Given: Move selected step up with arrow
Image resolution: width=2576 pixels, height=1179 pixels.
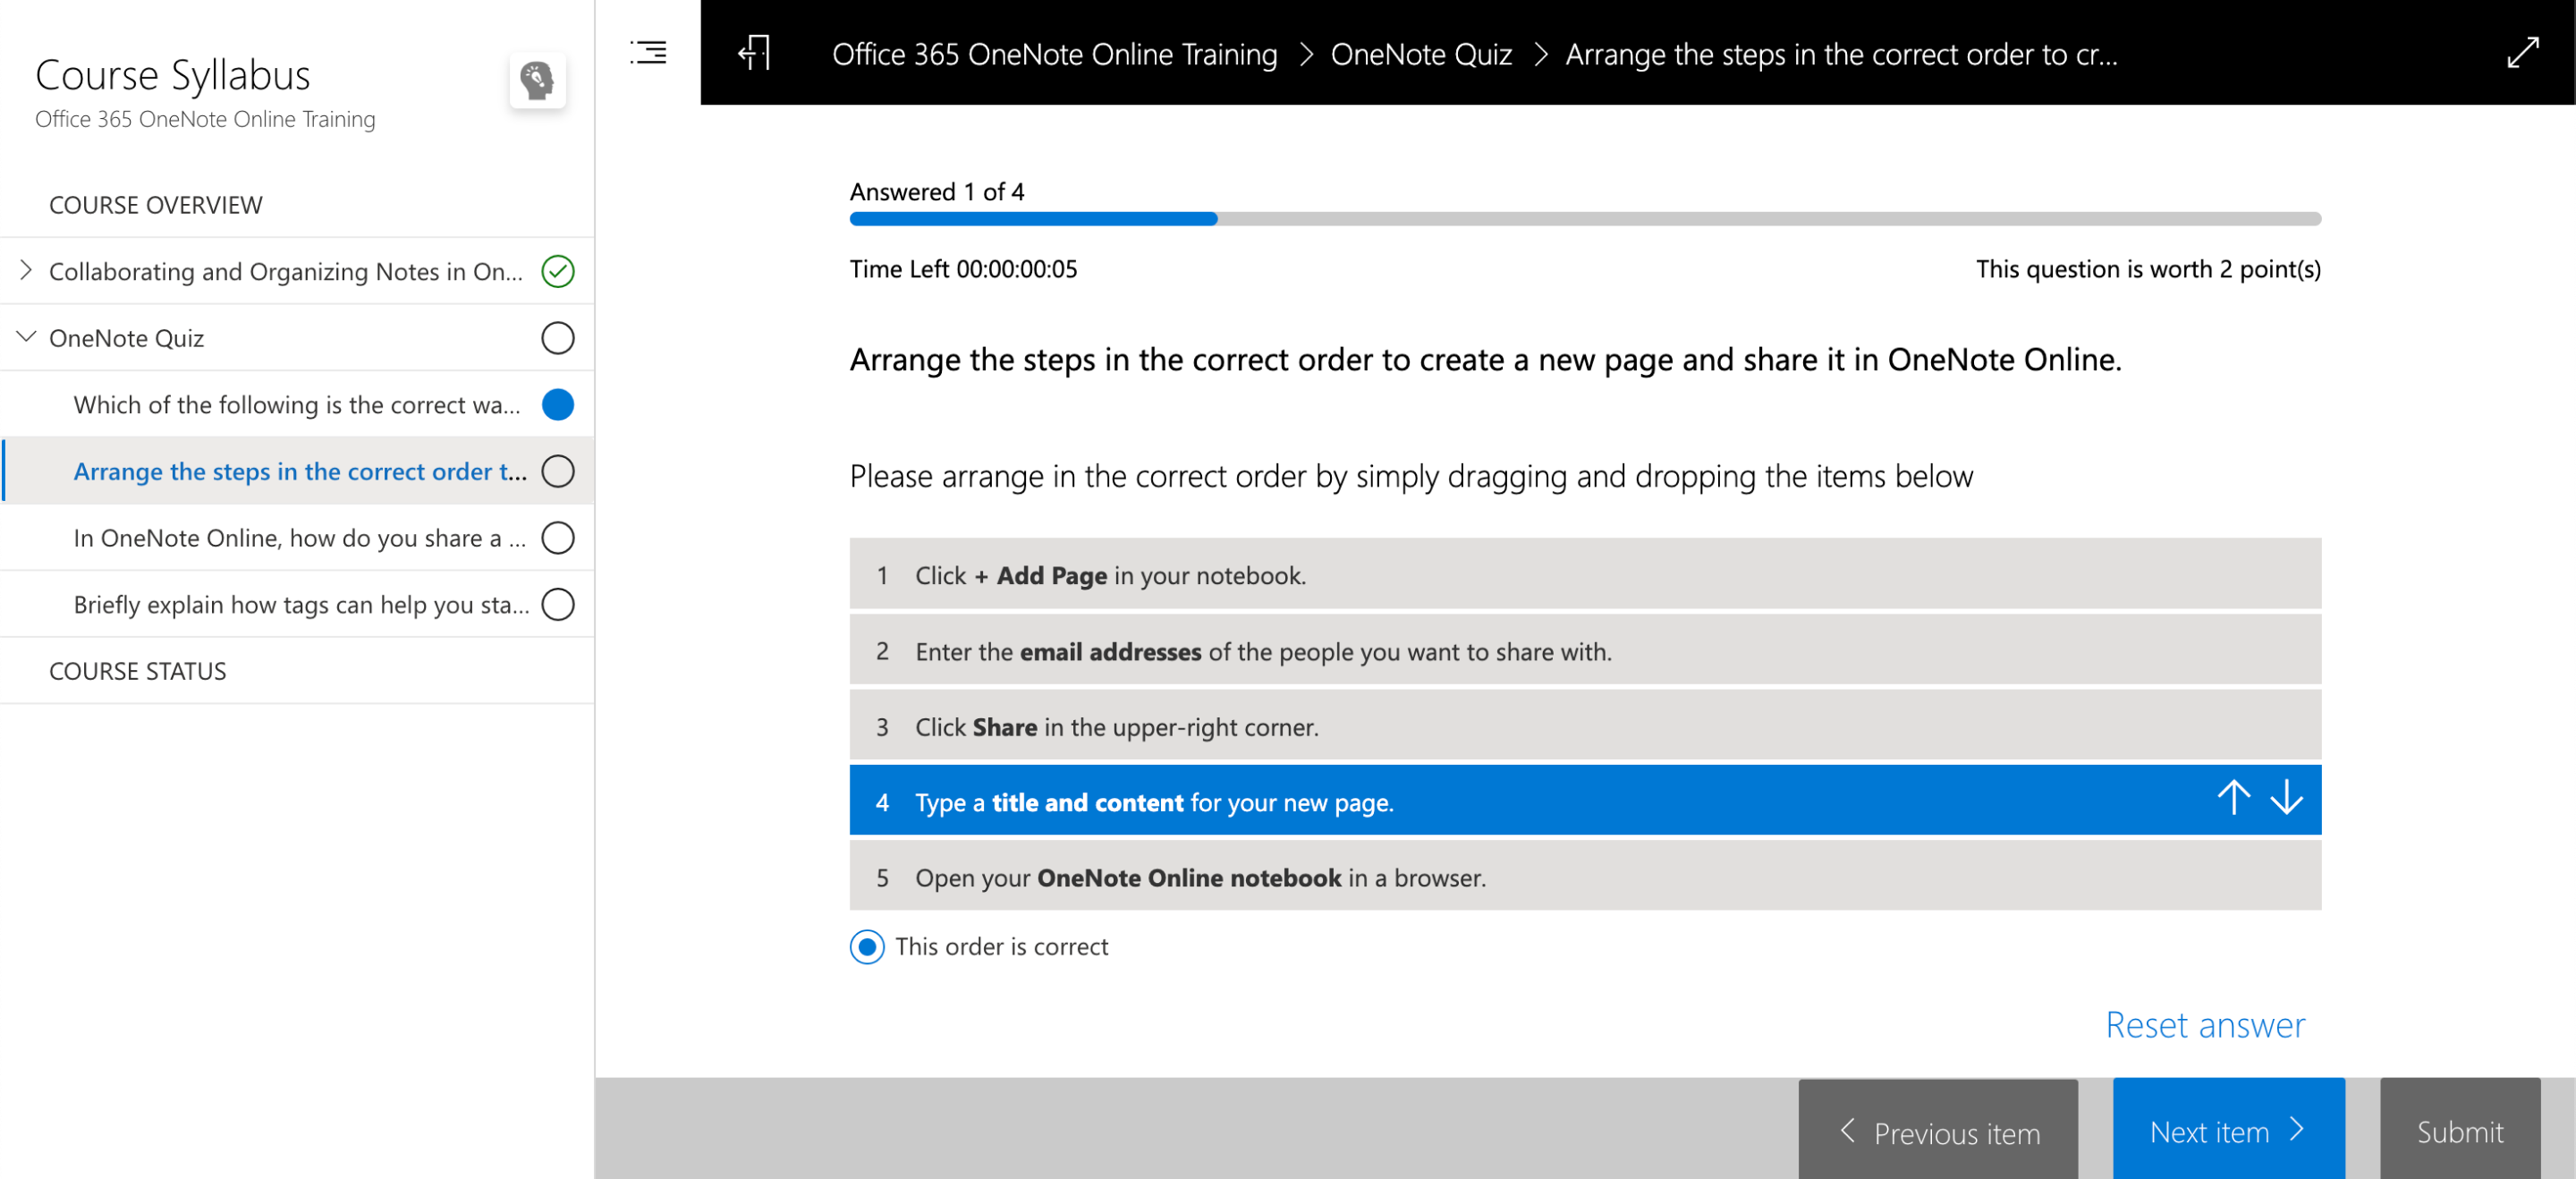Looking at the screenshot, I should coord(2233,798).
